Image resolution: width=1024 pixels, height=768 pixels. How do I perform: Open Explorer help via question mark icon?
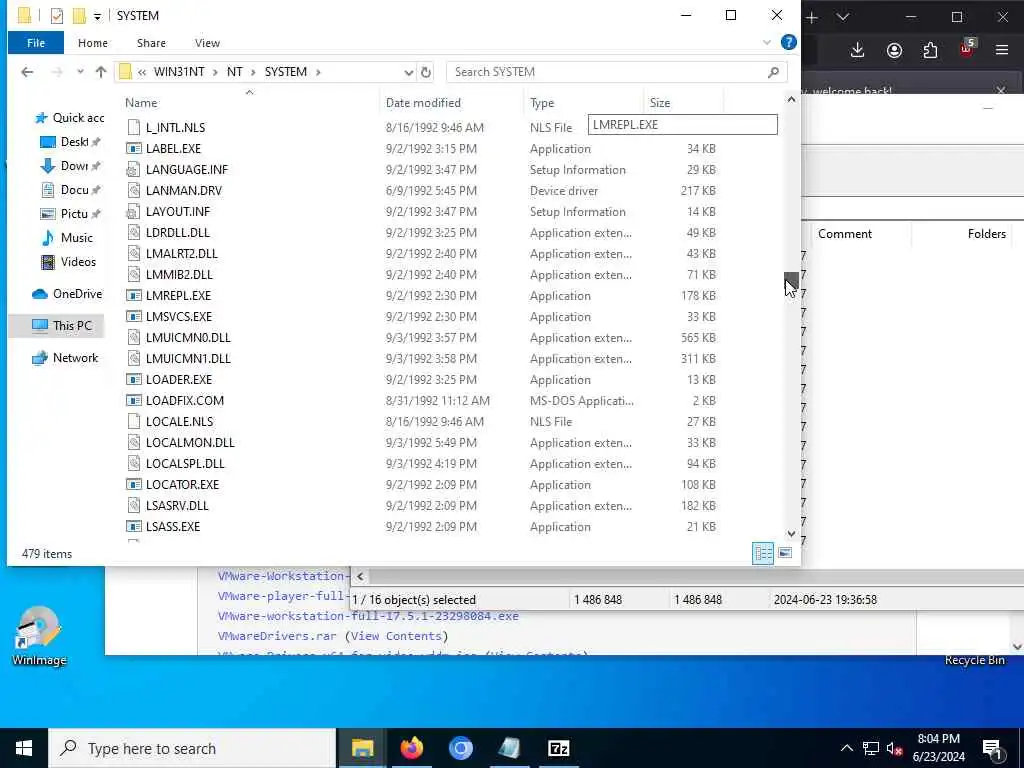[788, 42]
